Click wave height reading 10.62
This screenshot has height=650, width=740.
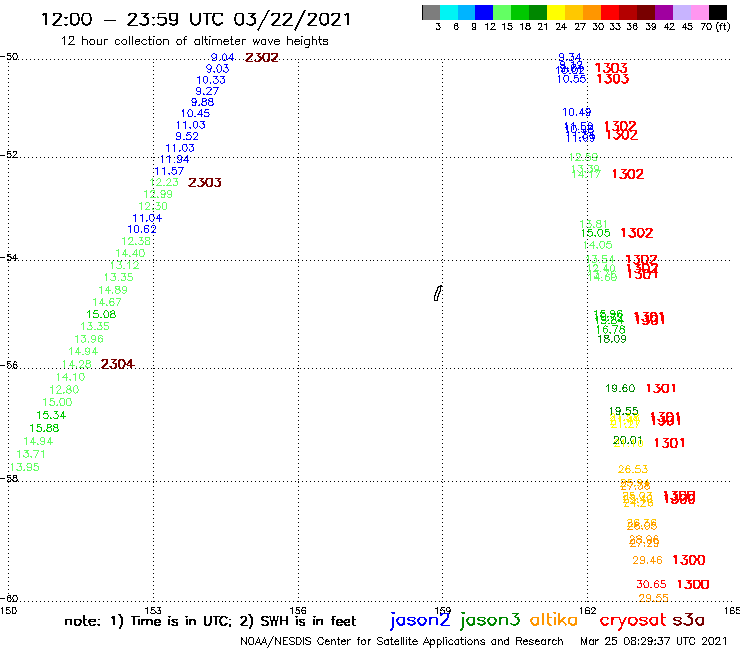(142, 229)
